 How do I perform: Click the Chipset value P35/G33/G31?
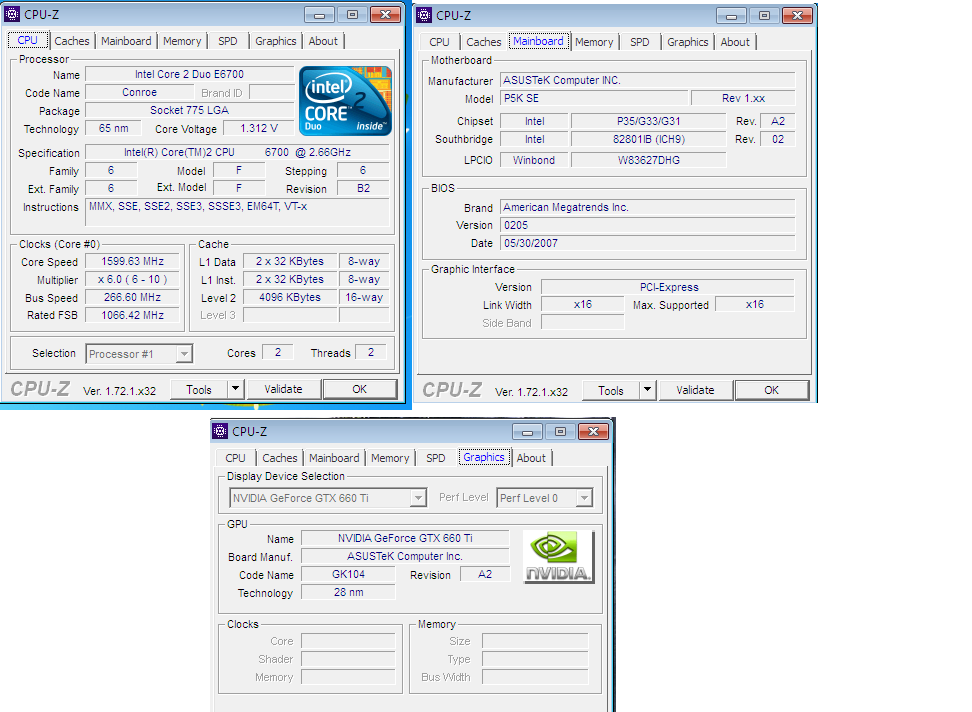648,121
